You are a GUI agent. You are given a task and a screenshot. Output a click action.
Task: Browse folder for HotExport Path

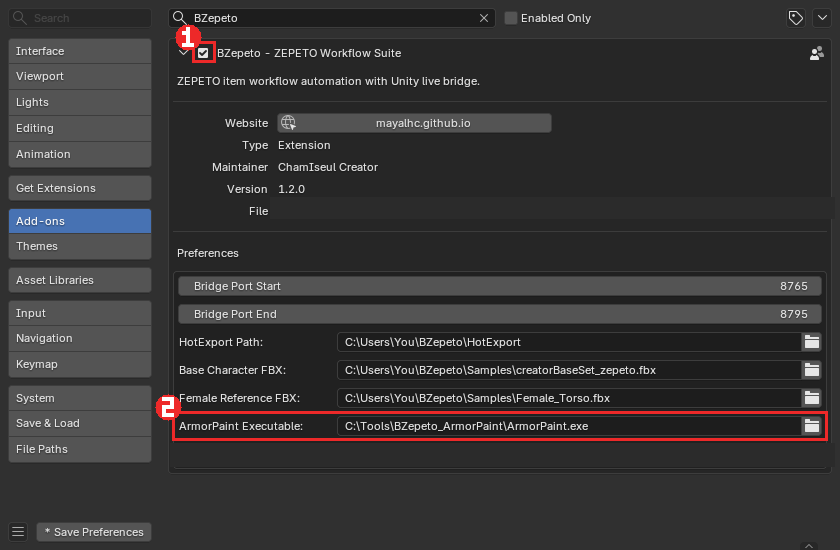pos(812,342)
